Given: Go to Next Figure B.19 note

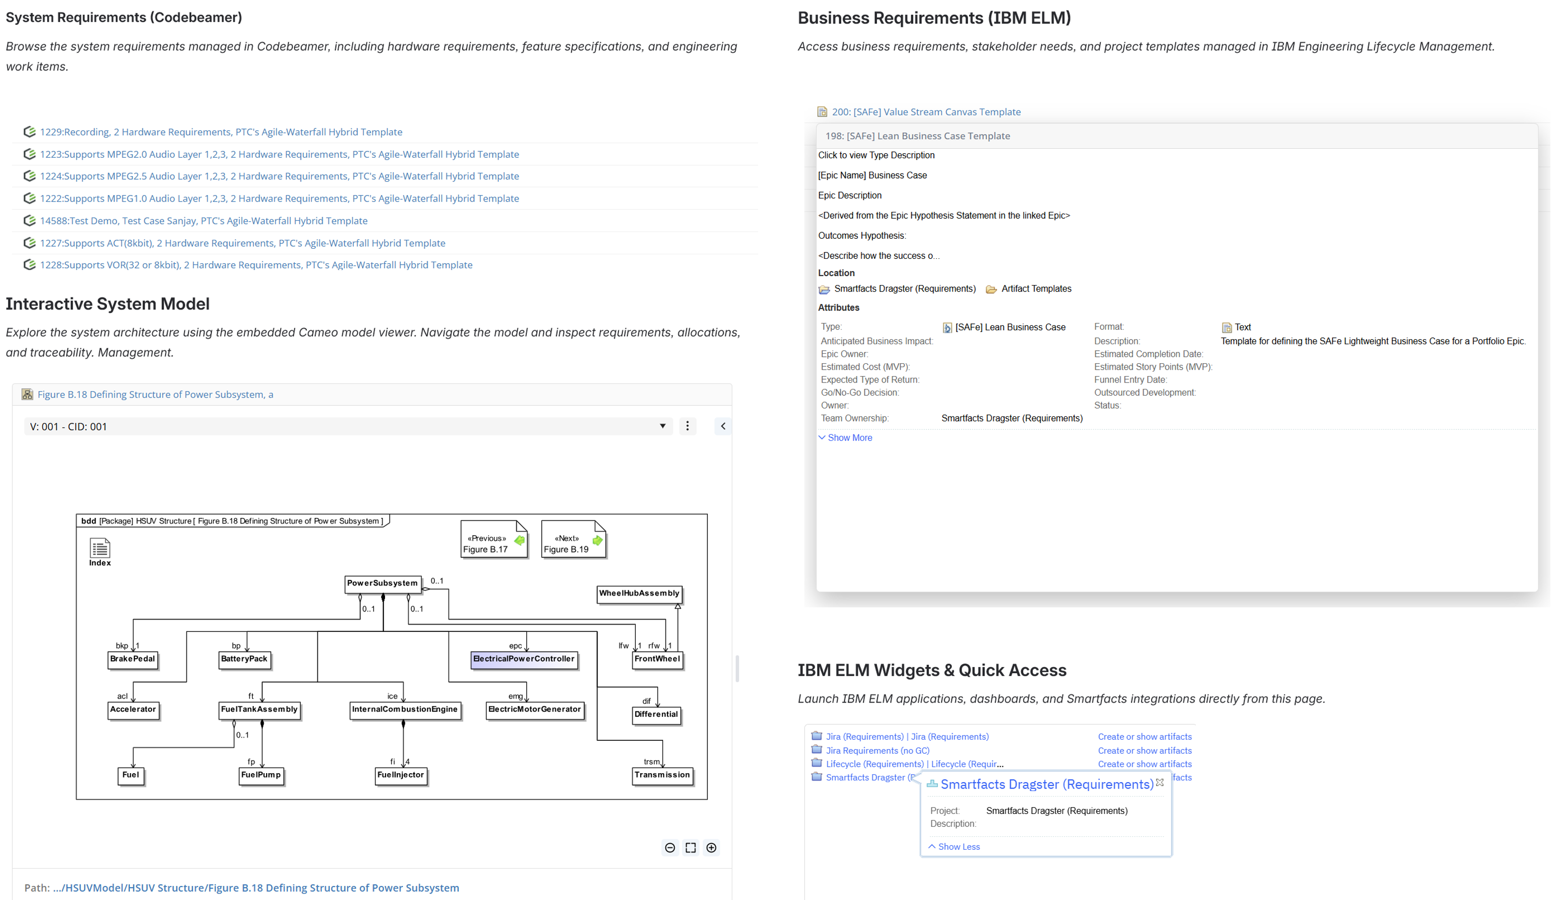Looking at the screenshot, I should pos(574,539).
